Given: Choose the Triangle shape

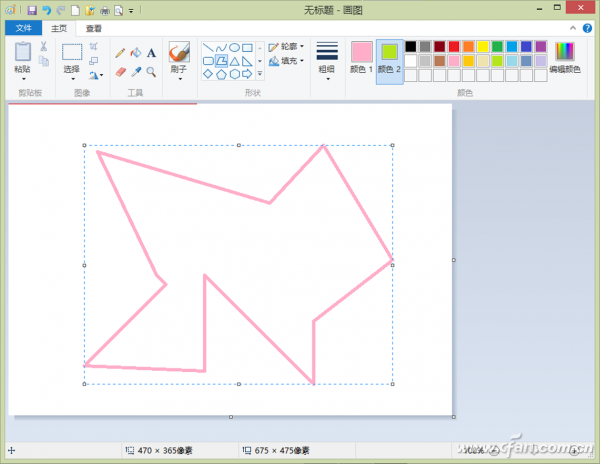Looking at the screenshot, I should (x=234, y=61).
